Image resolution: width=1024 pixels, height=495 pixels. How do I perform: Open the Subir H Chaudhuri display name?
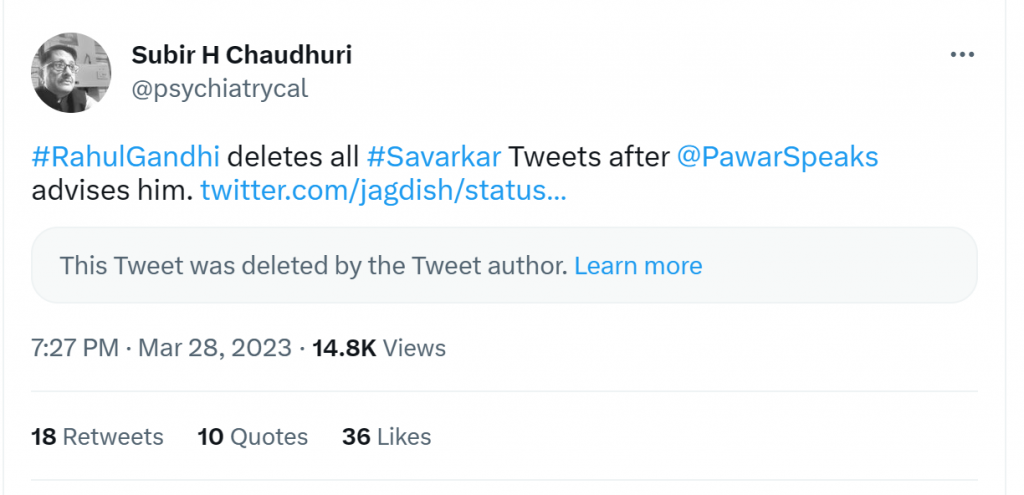pyautogui.click(x=242, y=56)
